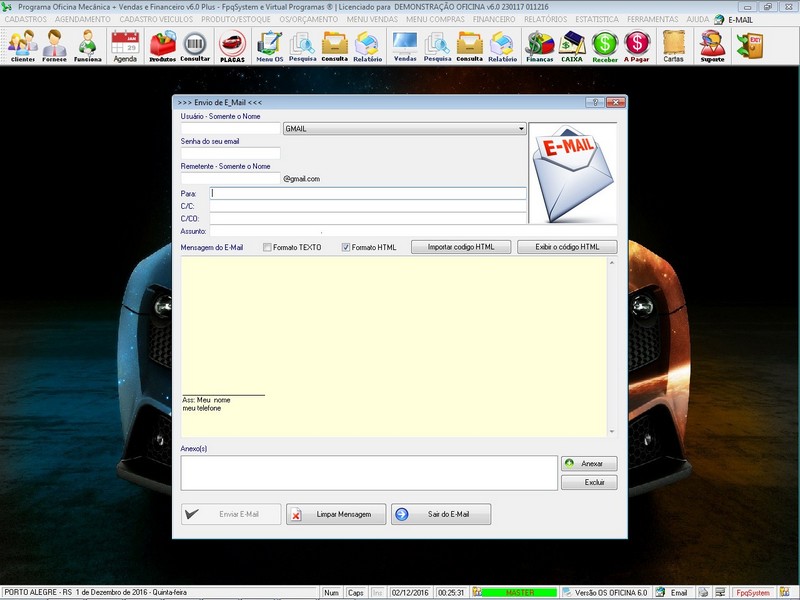
Task: Focus the Usuário name input field
Action: coord(230,129)
